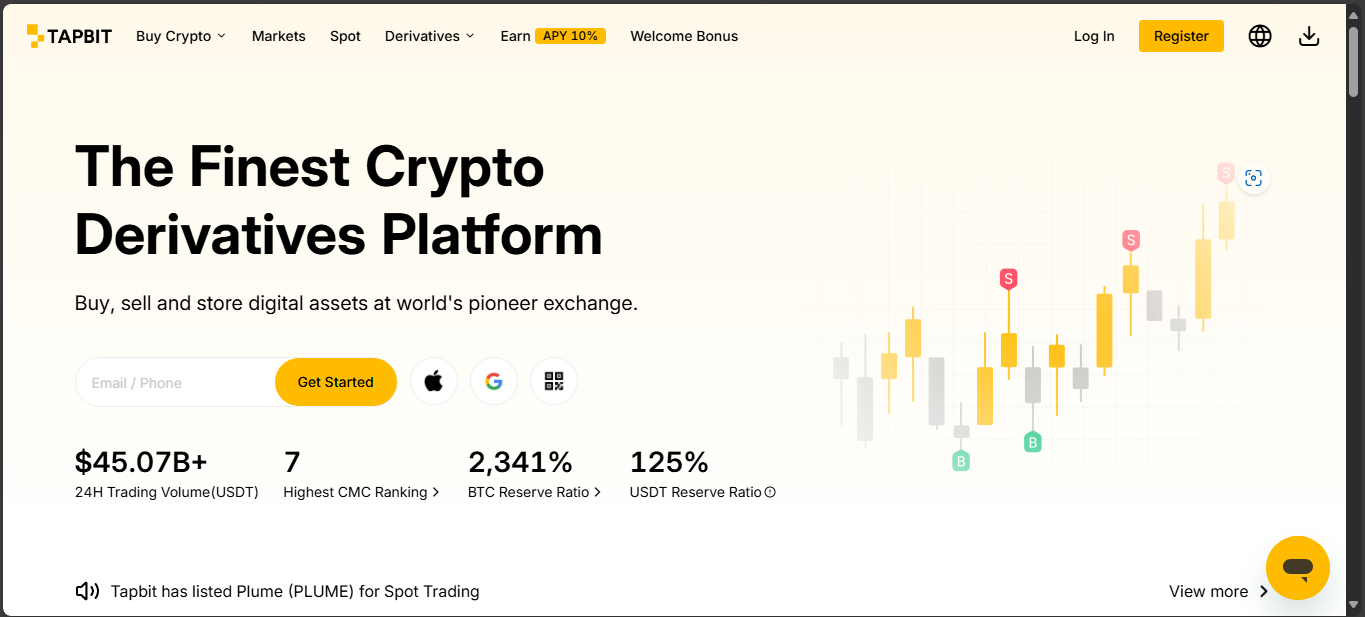Screen dimensions: 1365x617
Task: Click the scan icon on the chart
Action: [x=1253, y=179]
